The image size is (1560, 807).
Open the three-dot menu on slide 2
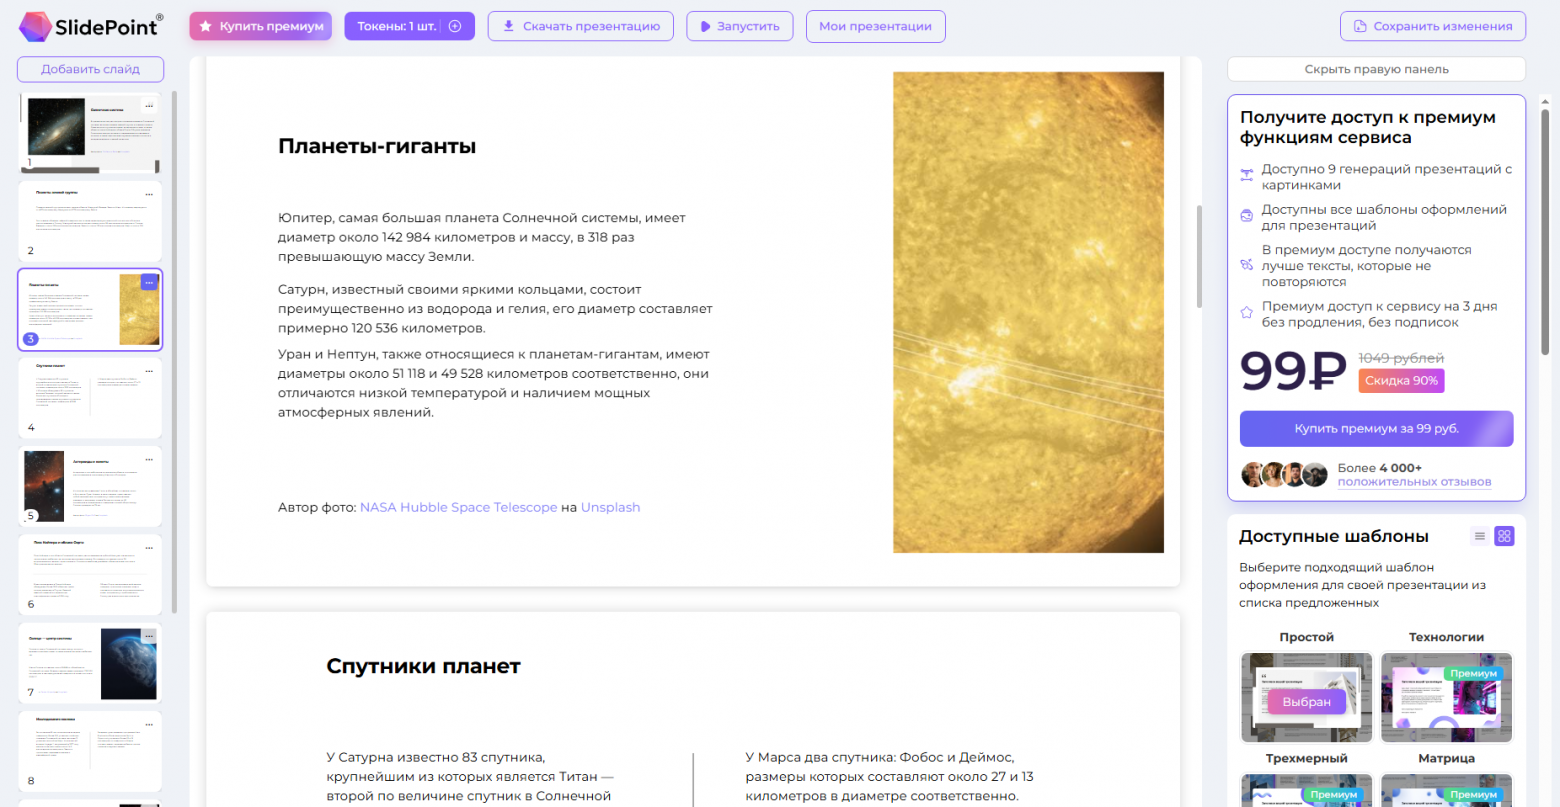pos(149,194)
